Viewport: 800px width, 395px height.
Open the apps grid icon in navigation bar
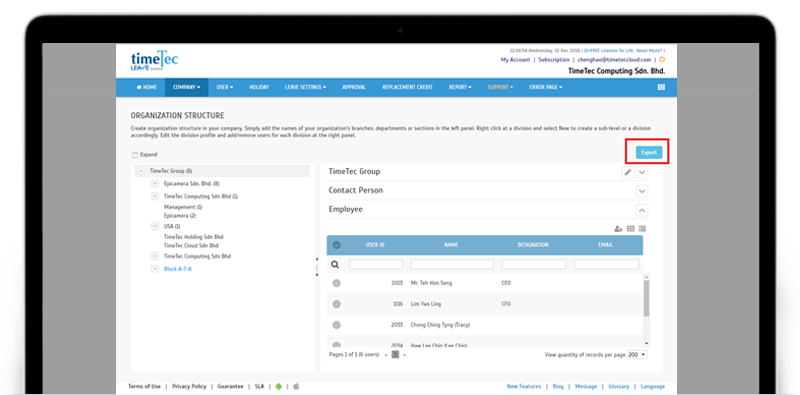(x=661, y=87)
